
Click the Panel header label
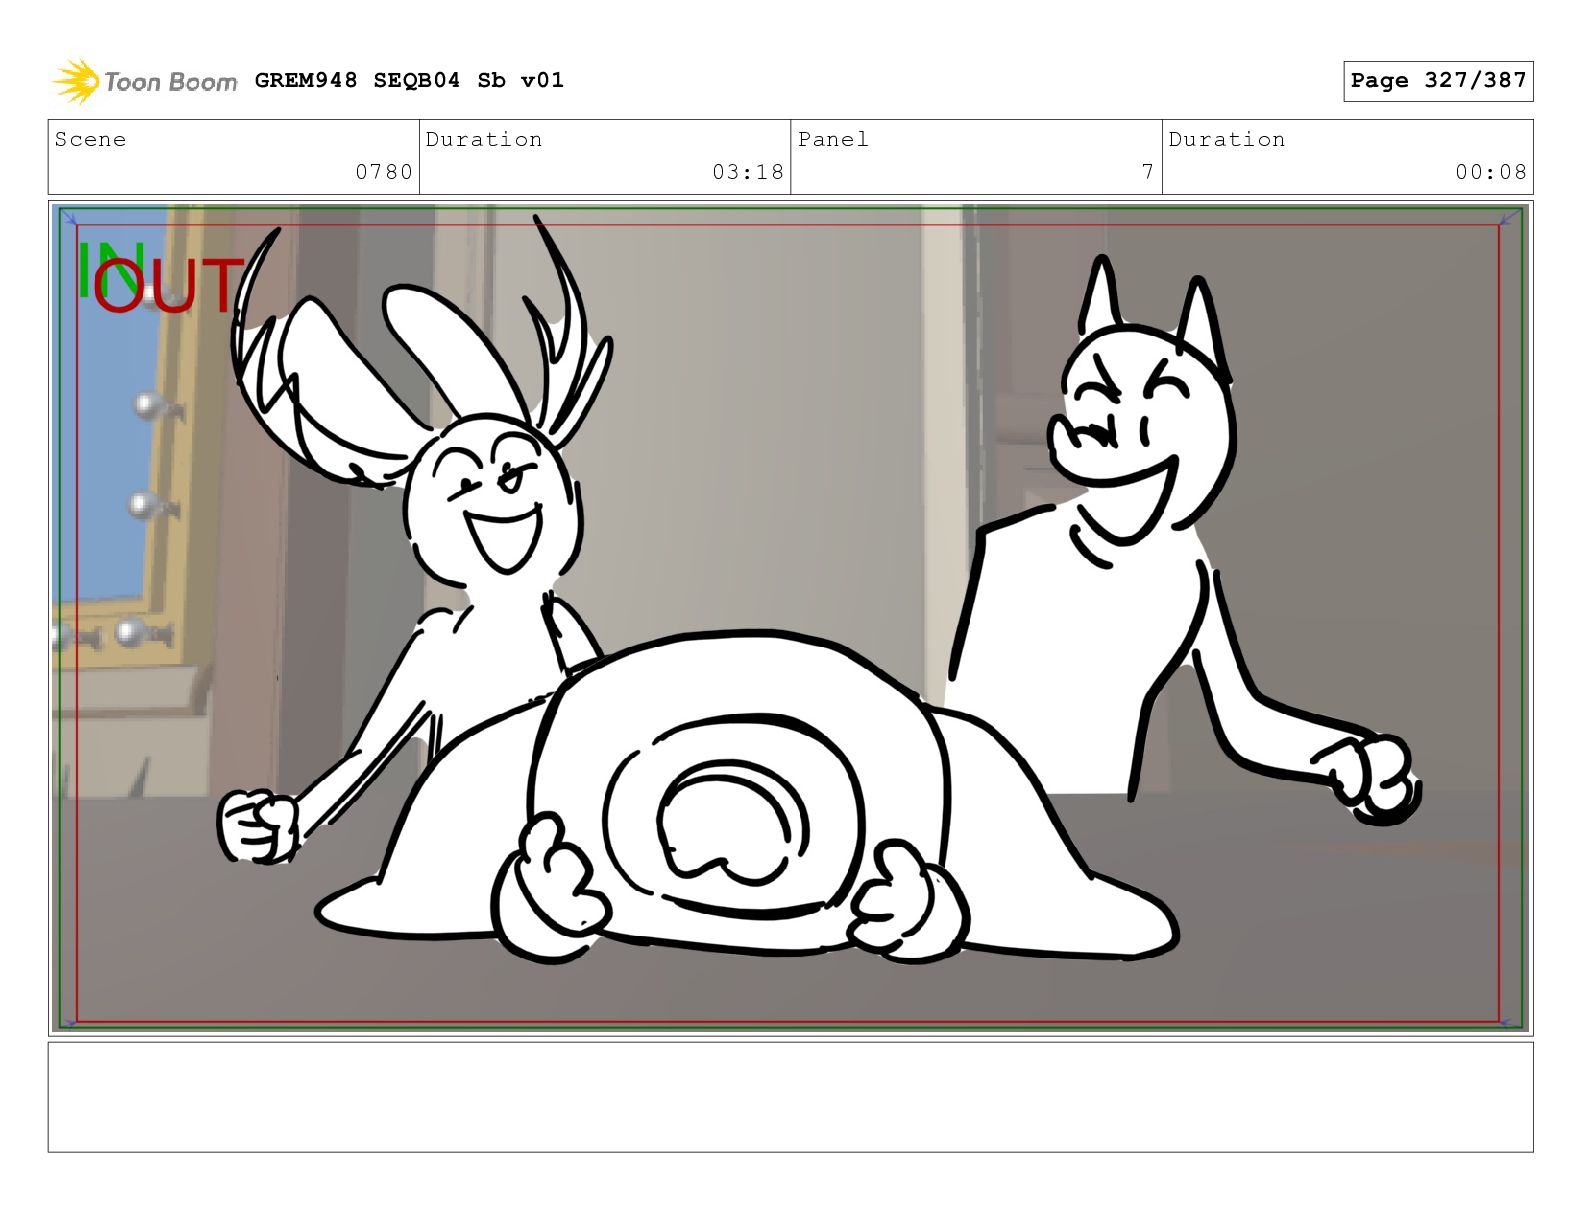(x=833, y=139)
